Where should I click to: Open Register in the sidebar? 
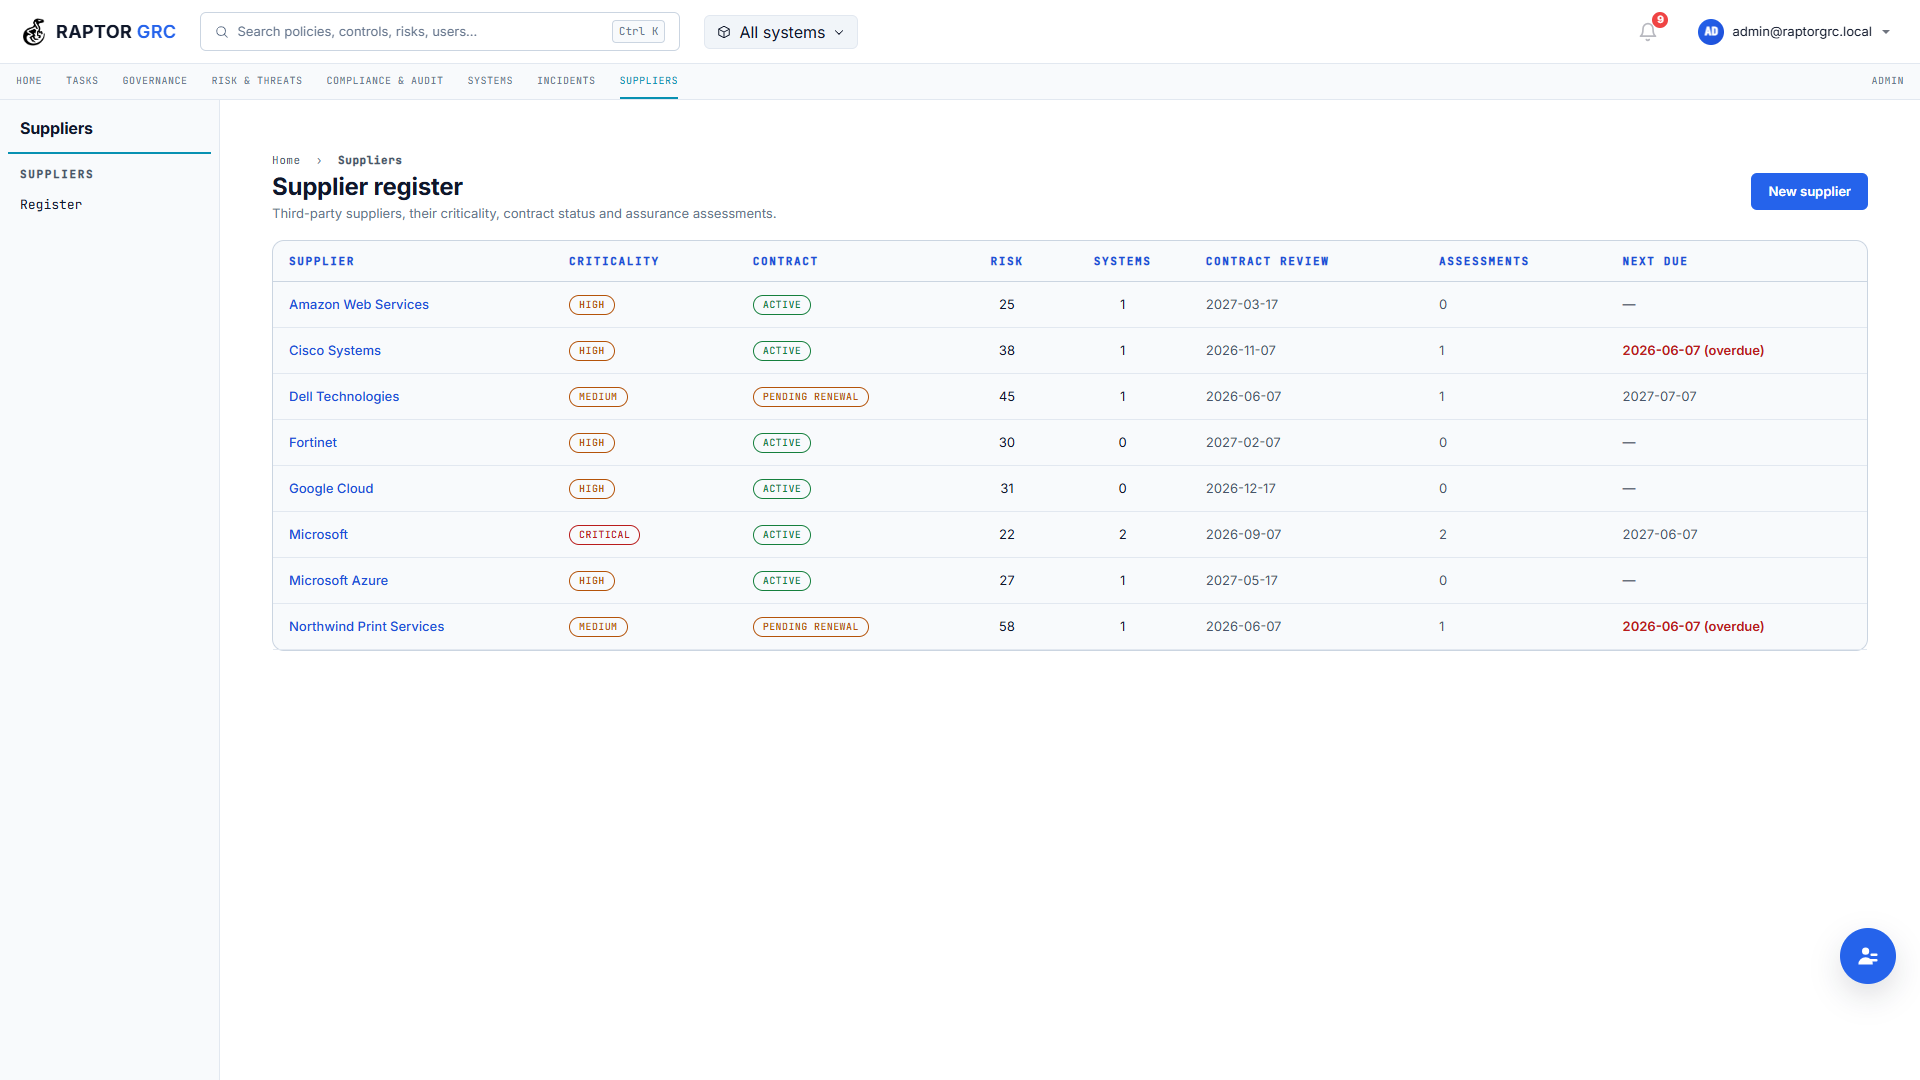point(51,205)
